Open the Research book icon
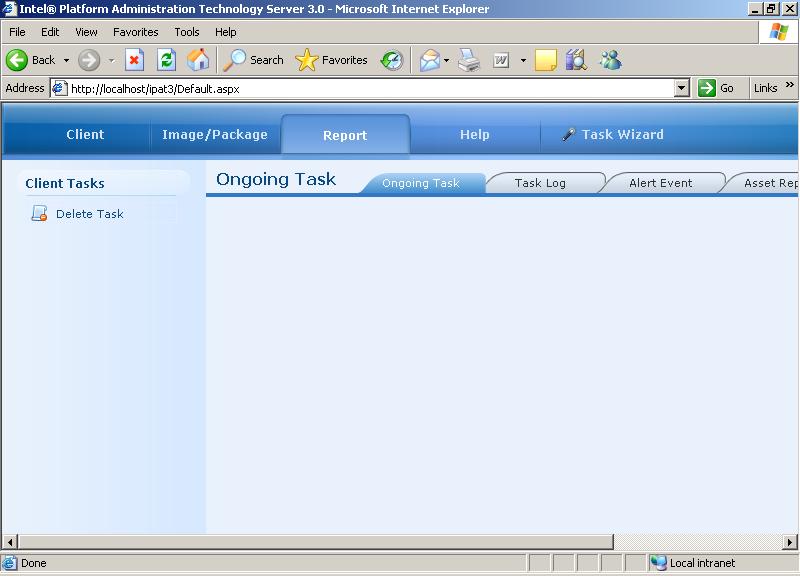 (576, 60)
